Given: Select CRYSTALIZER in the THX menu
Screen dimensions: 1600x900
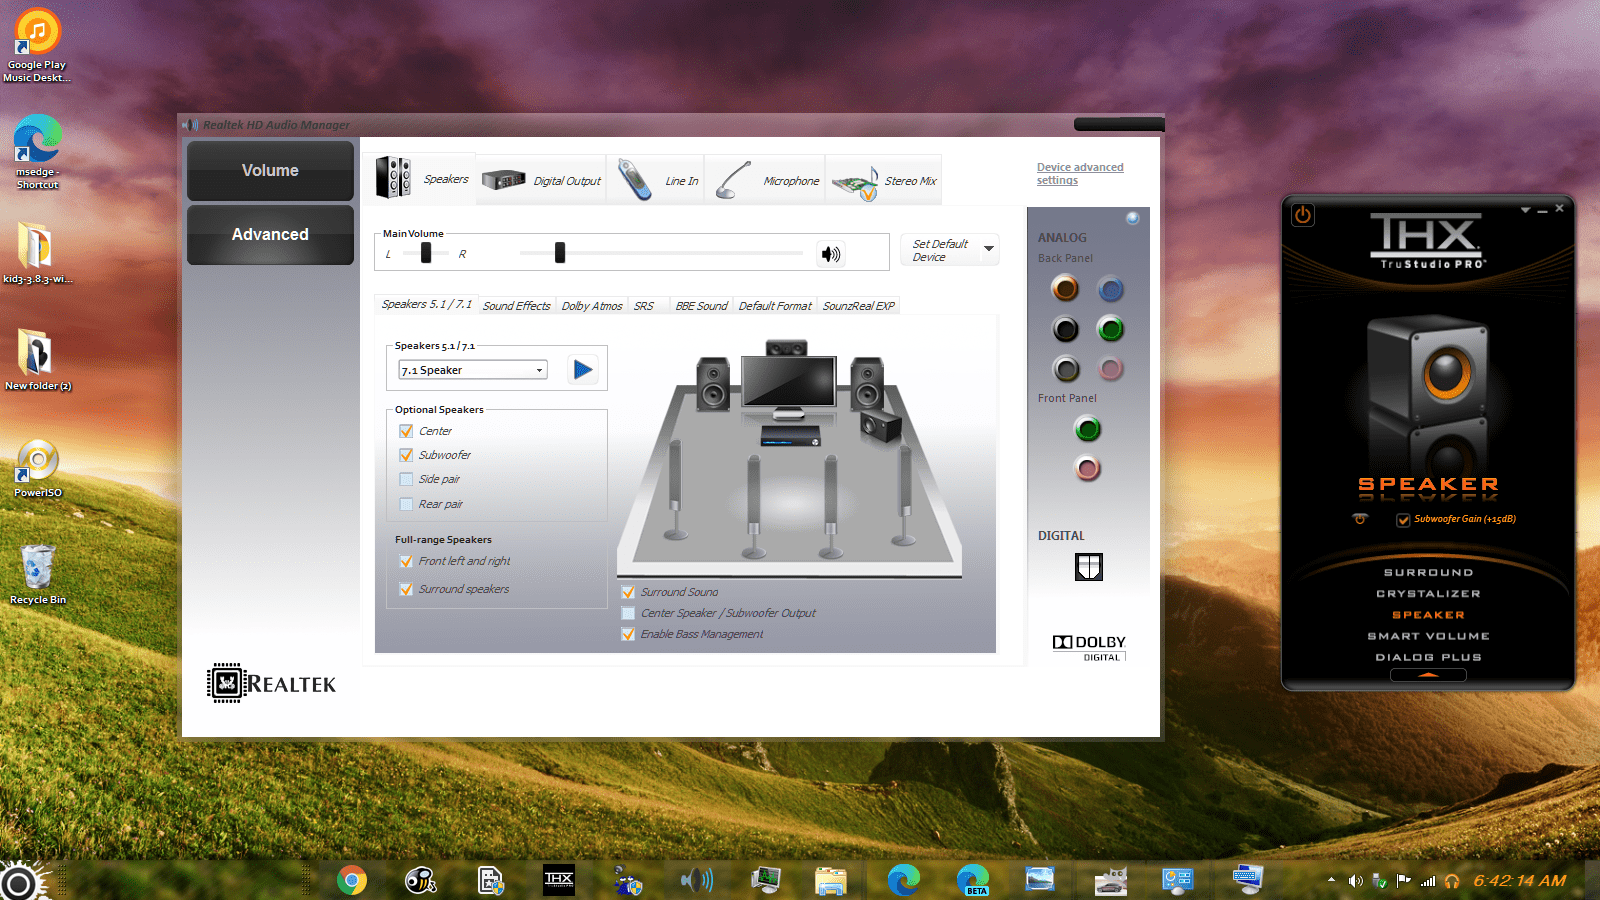Looking at the screenshot, I should tap(1428, 594).
